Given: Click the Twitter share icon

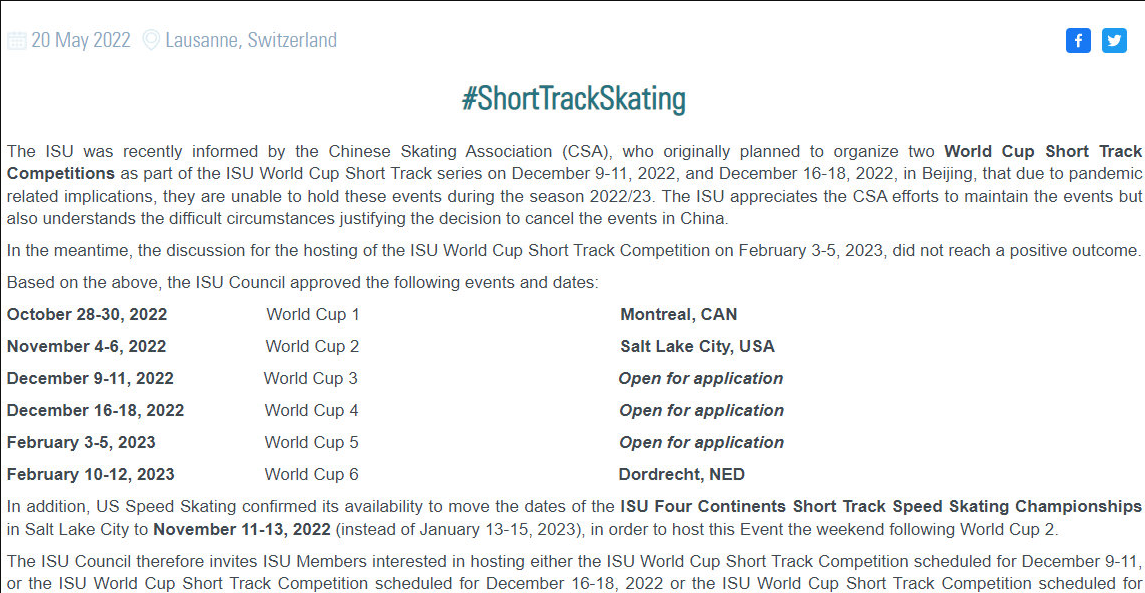Looking at the screenshot, I should (1114, 40).
